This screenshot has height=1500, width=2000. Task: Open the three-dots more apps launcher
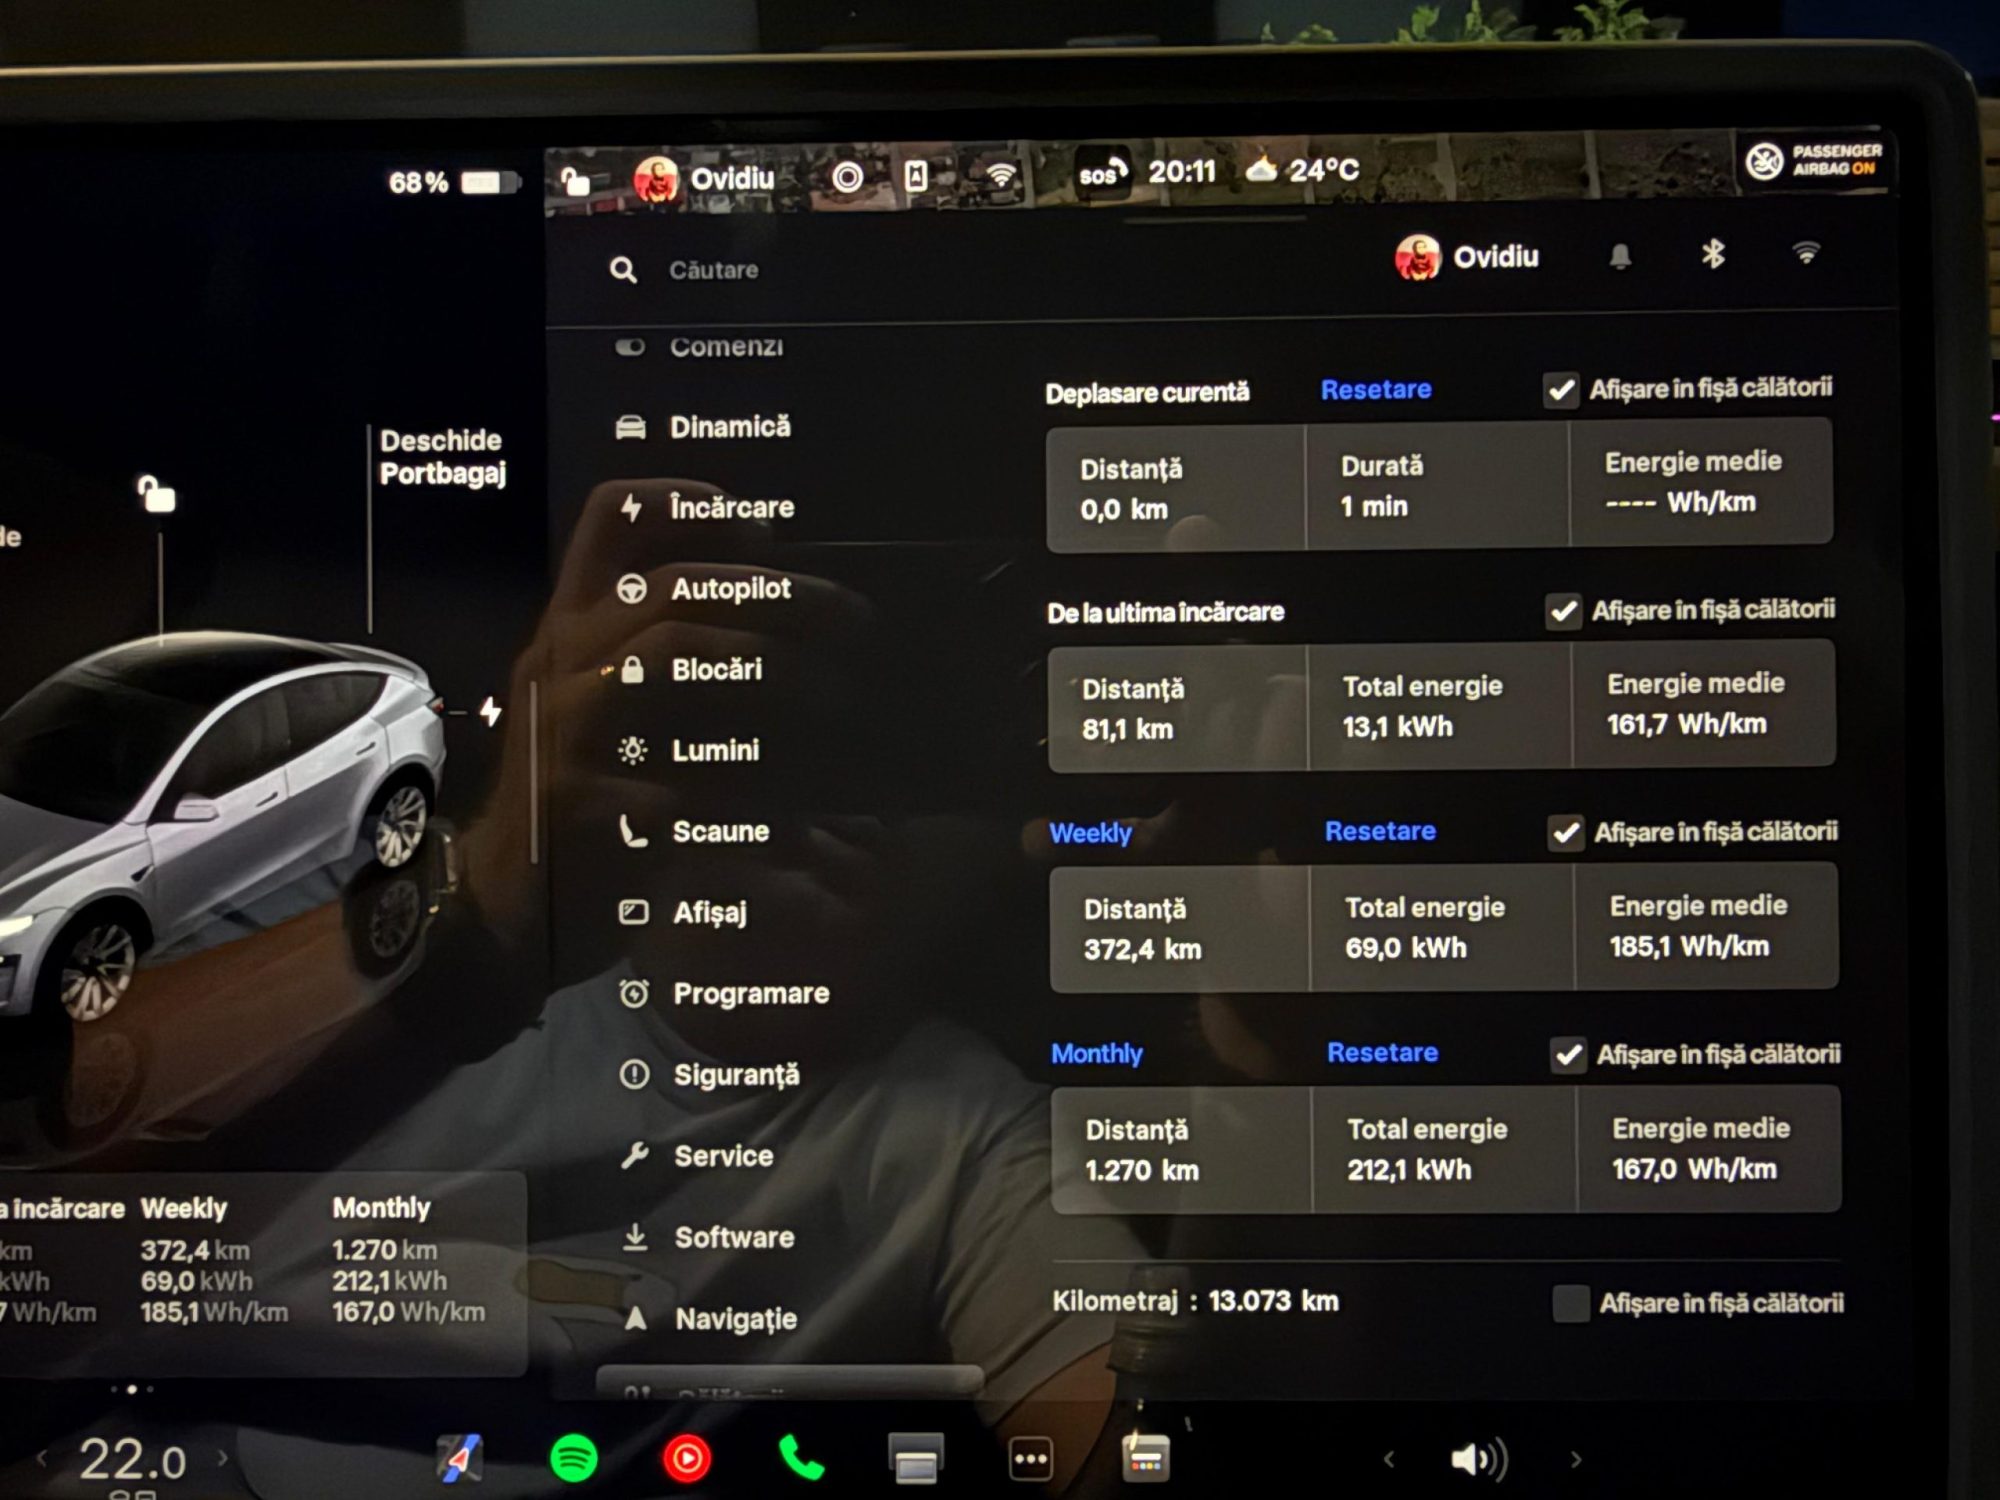point(1030,1459)
